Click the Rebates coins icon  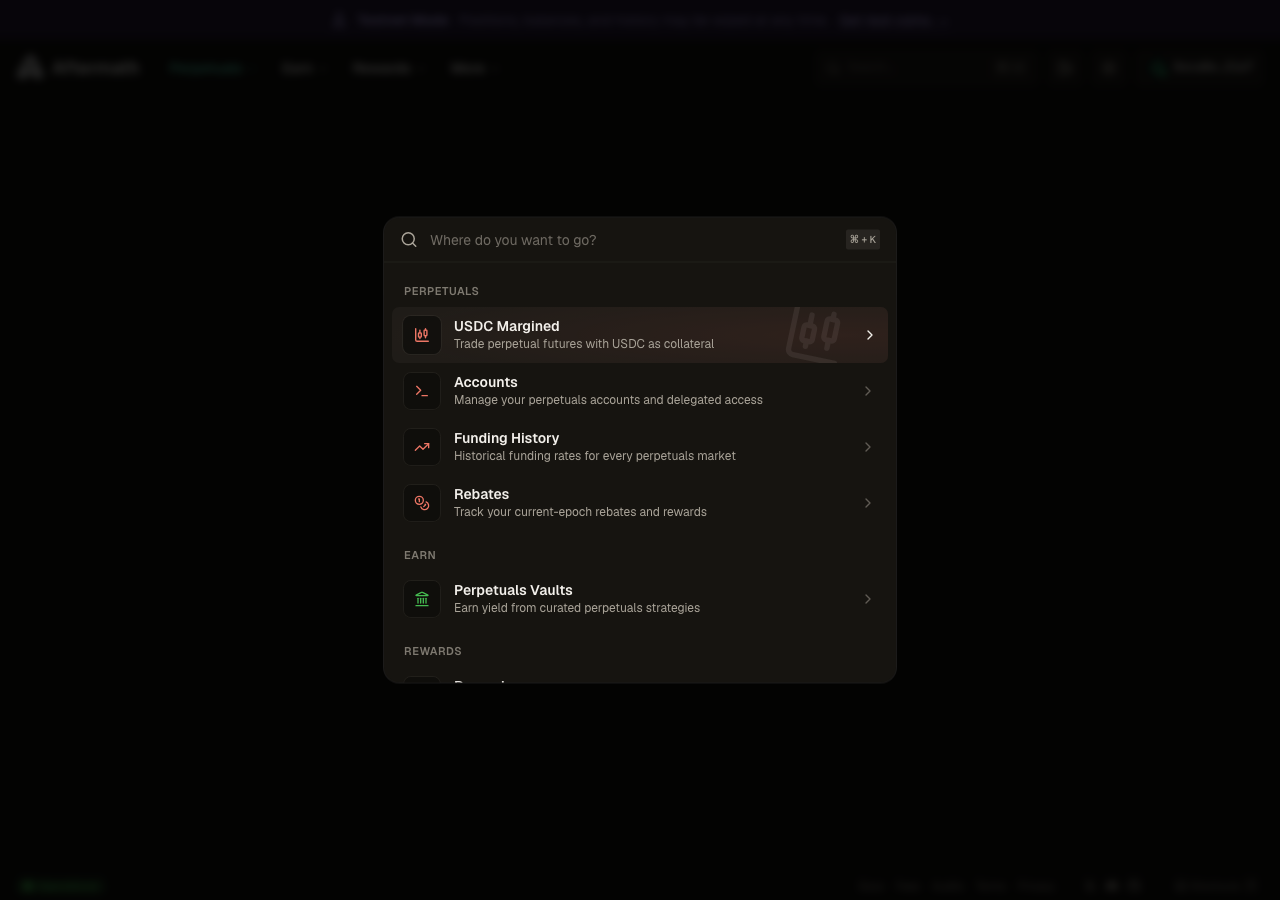point(422,503)
